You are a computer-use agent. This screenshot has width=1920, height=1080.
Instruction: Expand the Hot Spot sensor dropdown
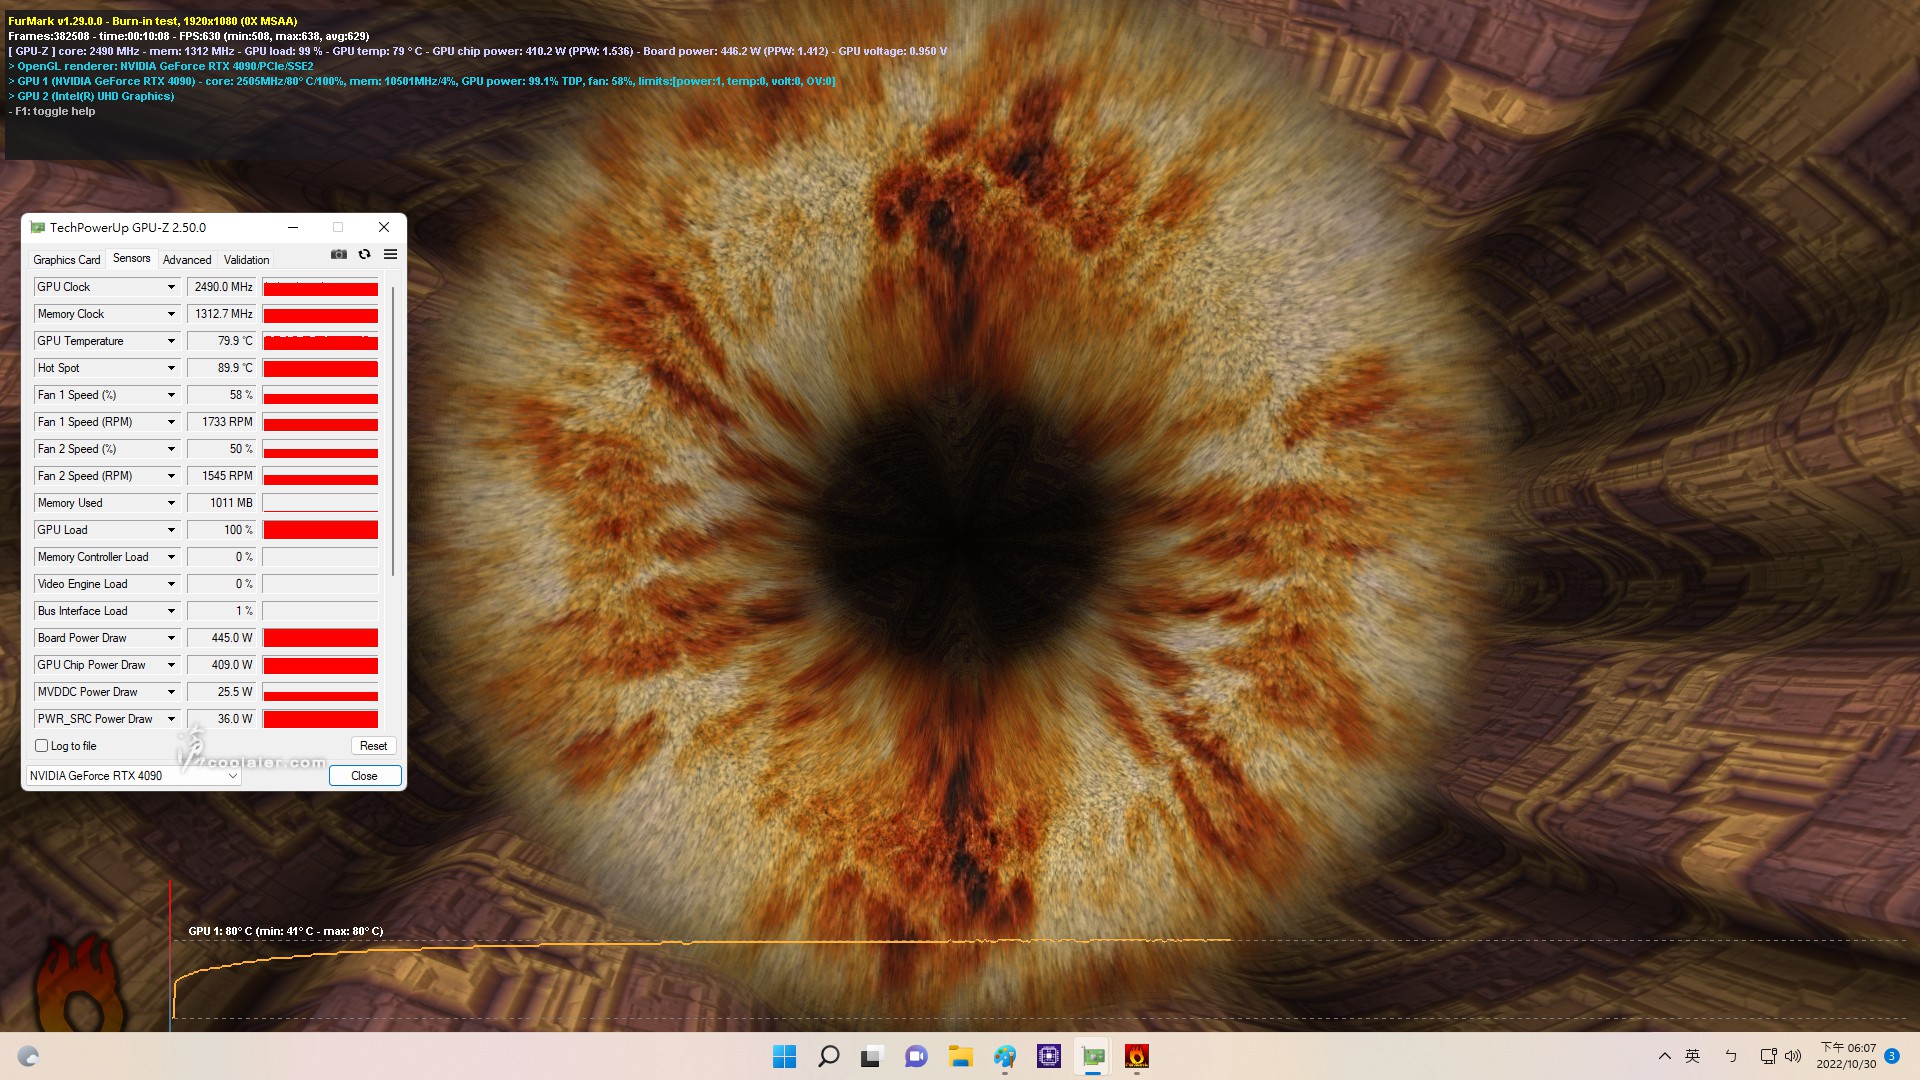(171, 368)
